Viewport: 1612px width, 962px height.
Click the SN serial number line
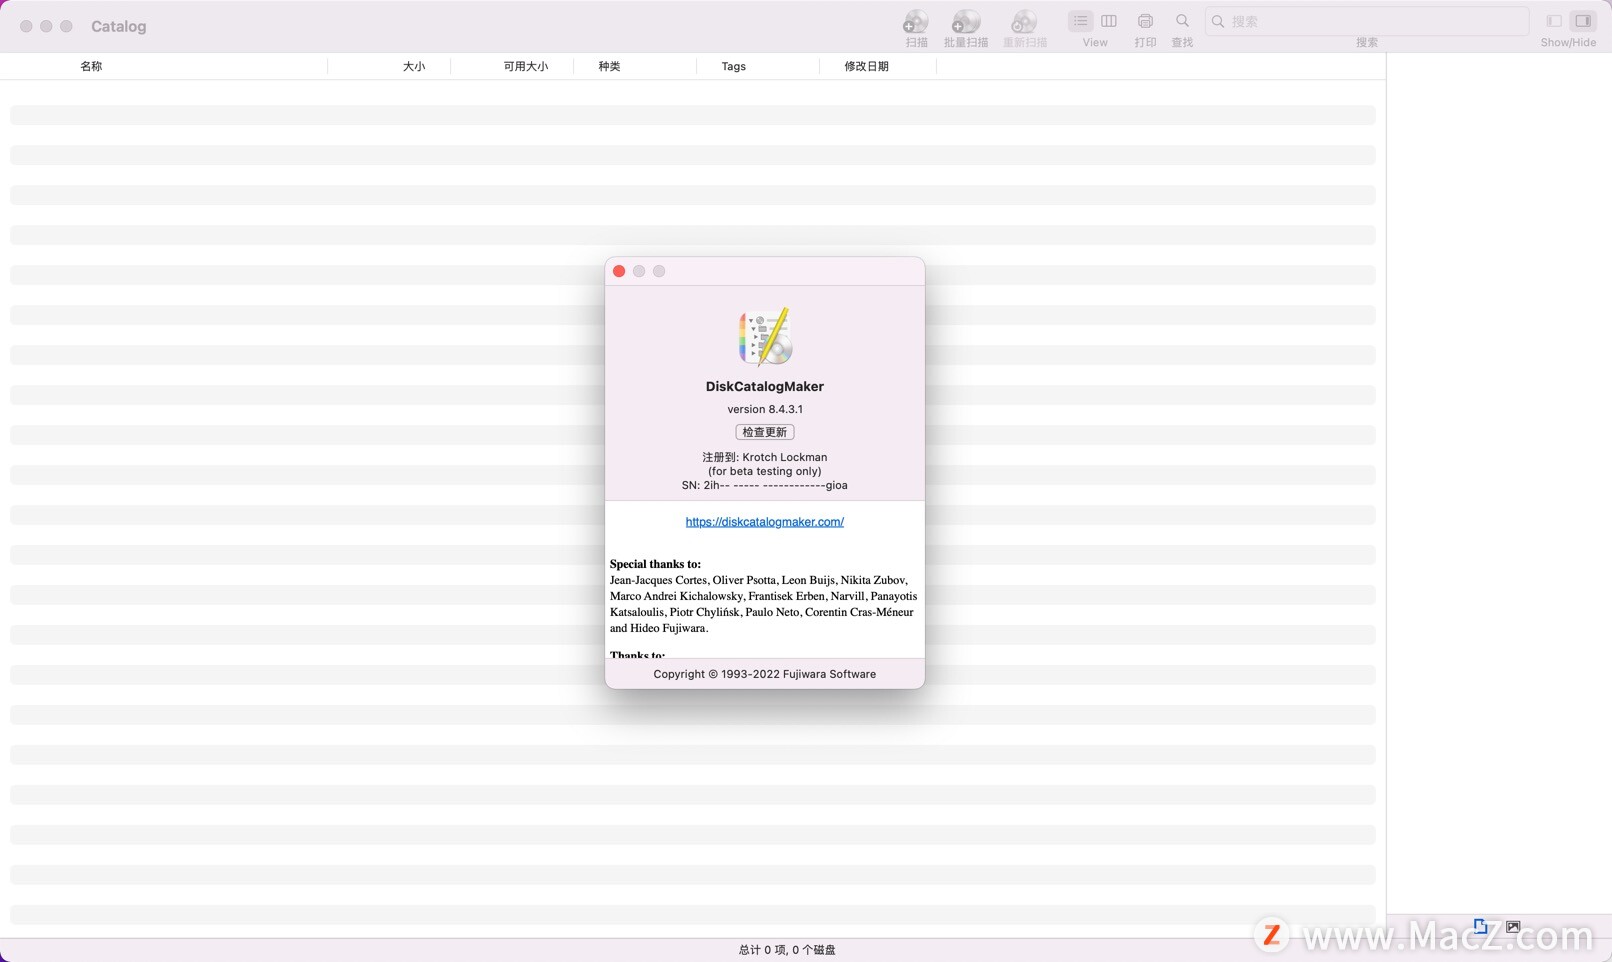(x=765, y=485)
